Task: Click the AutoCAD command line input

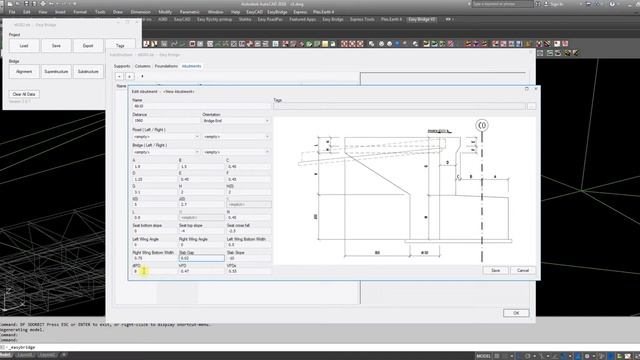Action: 320,347
